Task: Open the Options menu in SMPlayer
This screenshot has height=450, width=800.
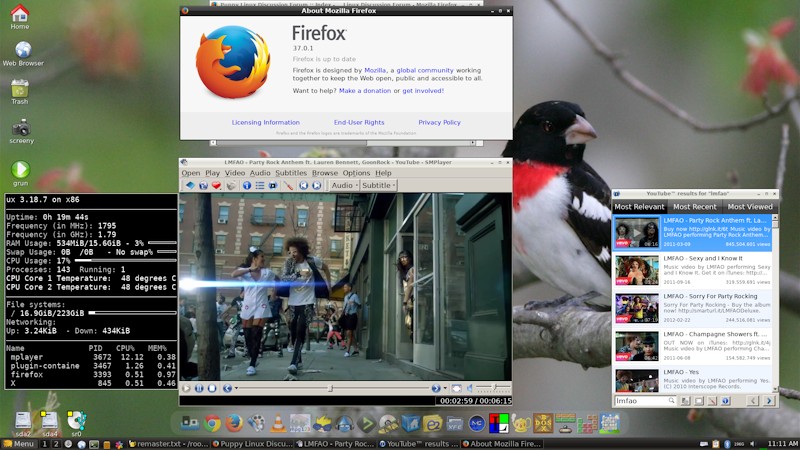Action: [356, 173]
